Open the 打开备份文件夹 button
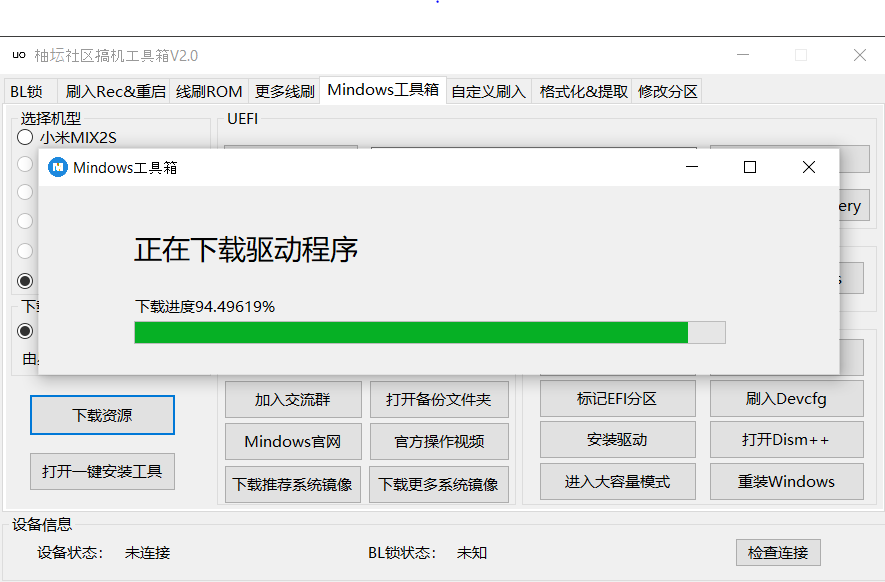The image size is (885, 582). (439, 399)
